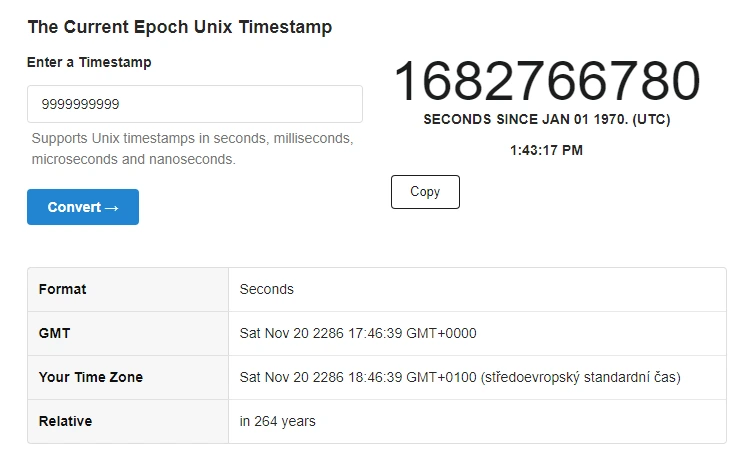Click the 'in 264 years' relative value
Screen dimensions: 734x453
(278, 421)
